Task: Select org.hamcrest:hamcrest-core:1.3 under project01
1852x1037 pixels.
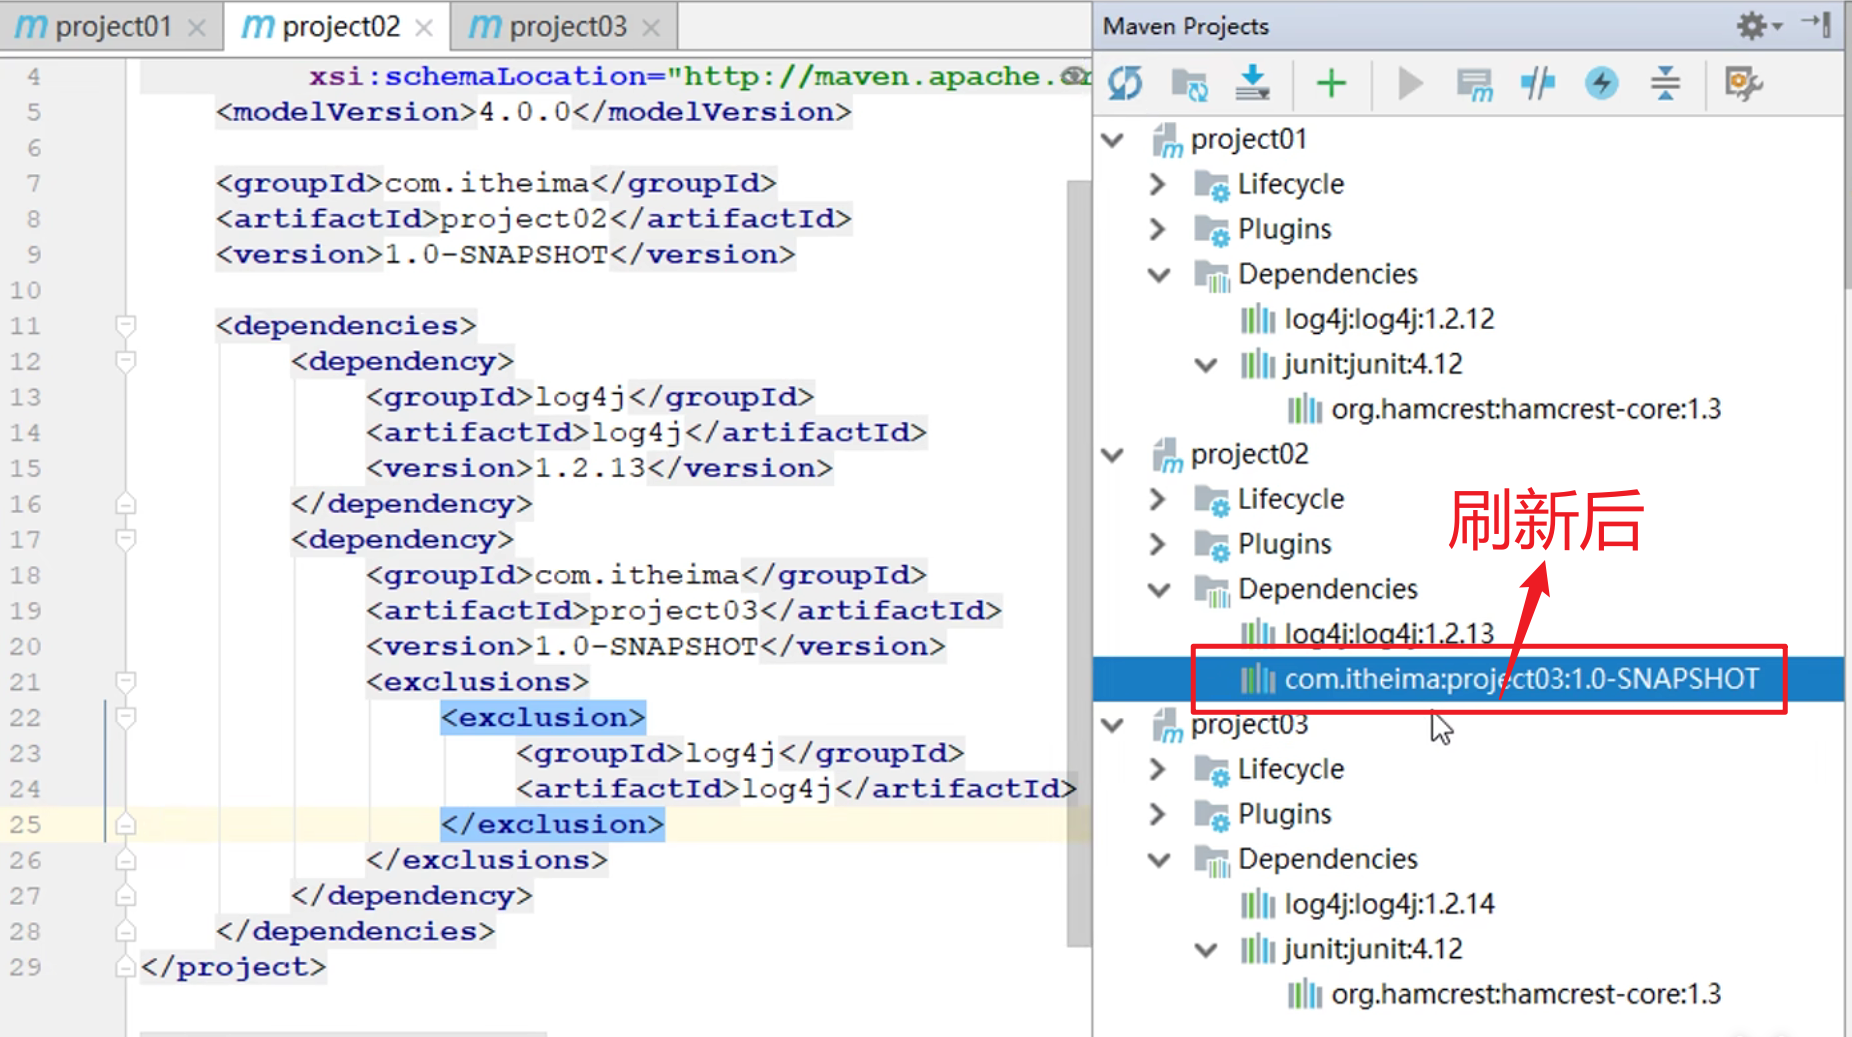Action: [1526, 409]
